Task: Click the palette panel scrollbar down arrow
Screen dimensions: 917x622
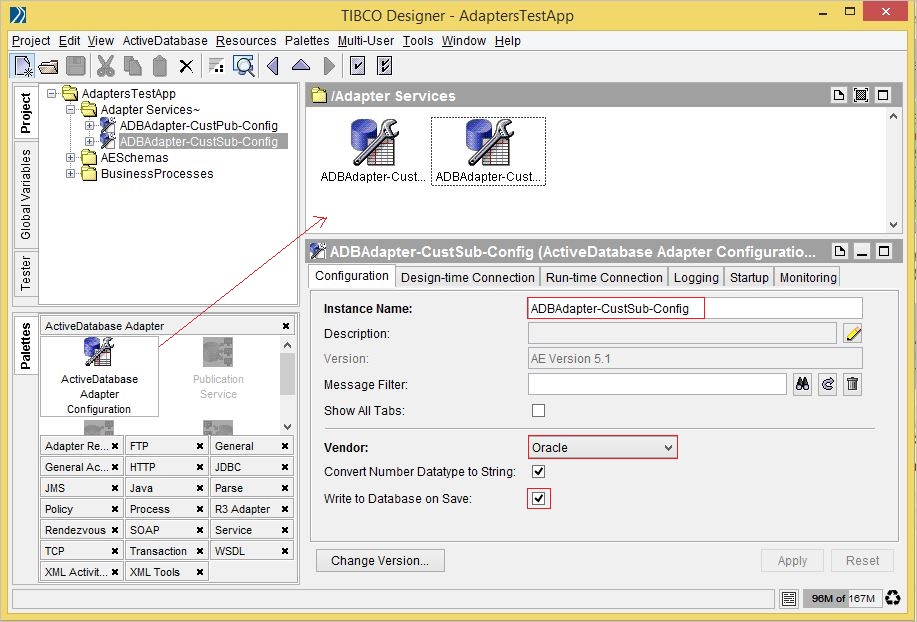Action: (x=287, y=427)
